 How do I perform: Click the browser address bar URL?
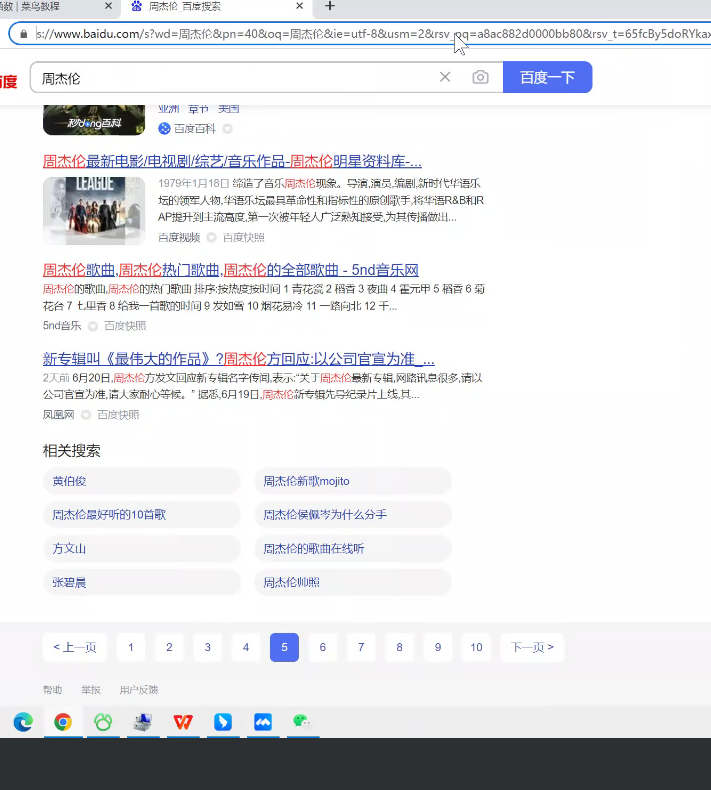click(373, 34)
